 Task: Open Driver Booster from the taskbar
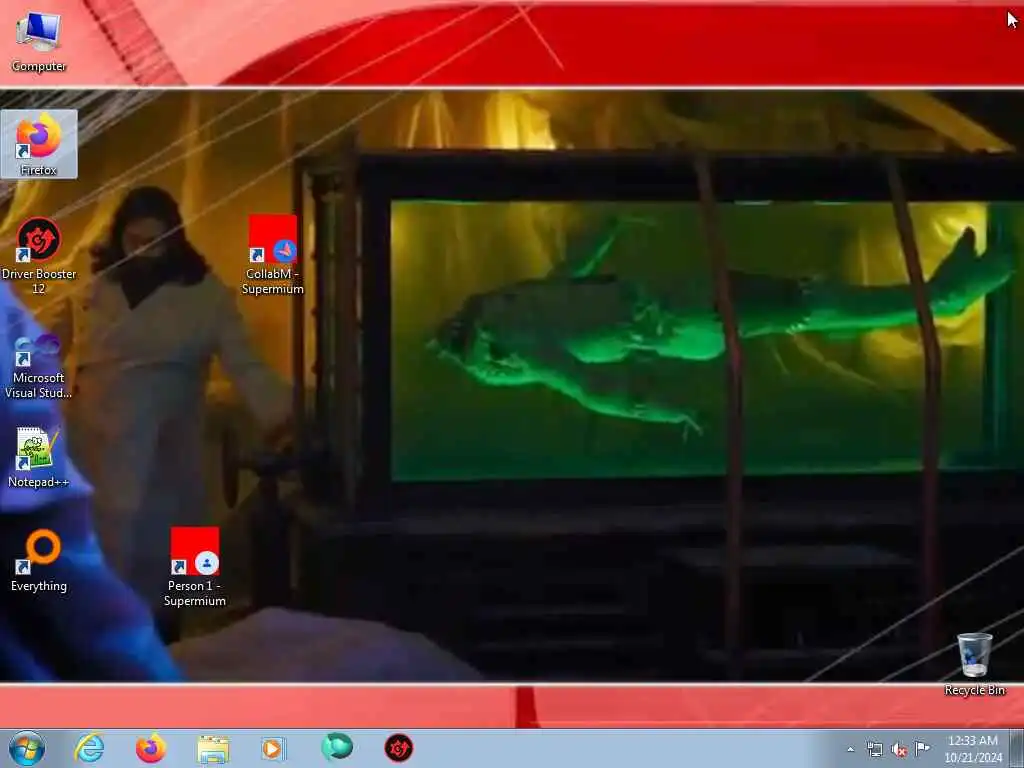399,748
